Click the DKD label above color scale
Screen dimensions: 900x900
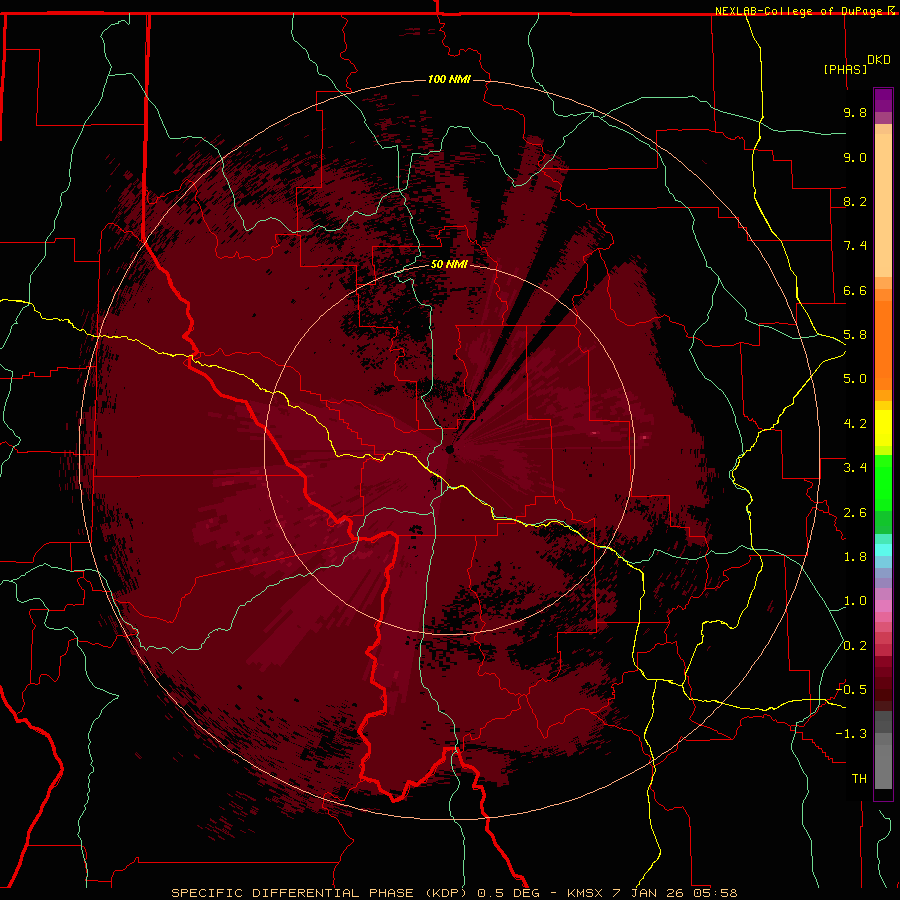(x=879, y=60)
